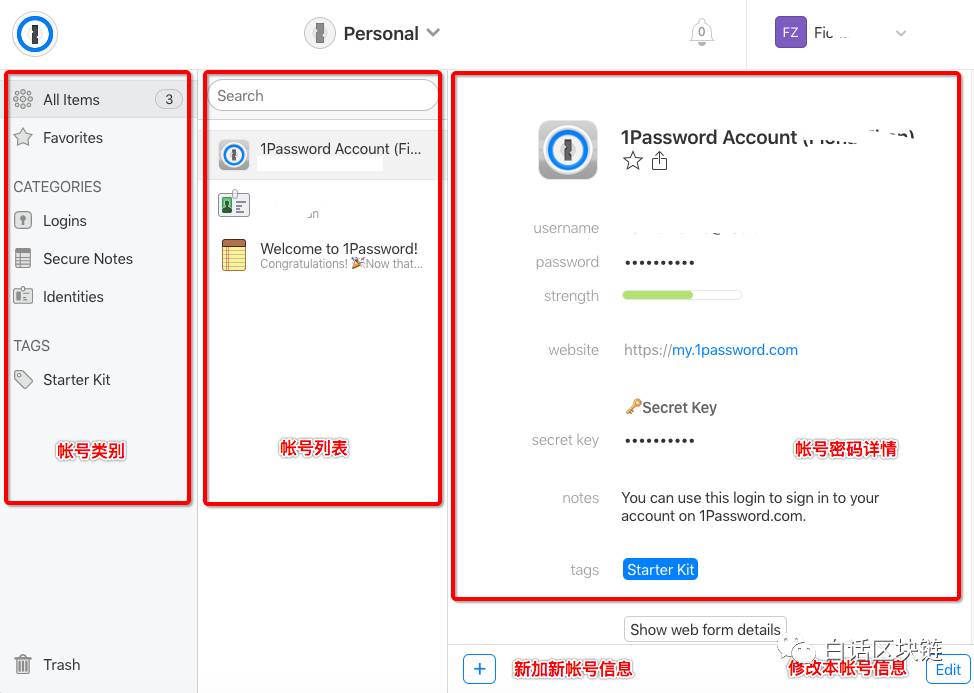Click the blue Starter Kit tag pill
Image resolution: width=974 pixels, height=693 pixels.
pos(660,569)
